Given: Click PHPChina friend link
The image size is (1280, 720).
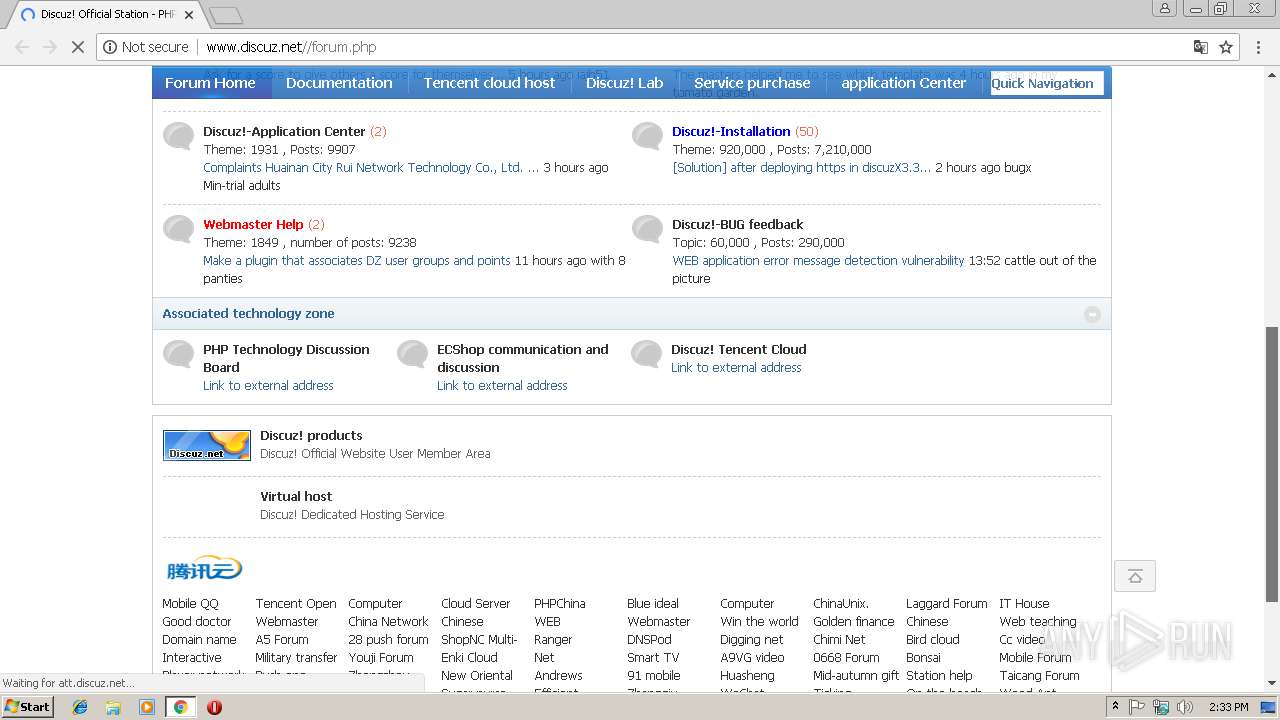Looking at the screenshot, I should 560,603.
